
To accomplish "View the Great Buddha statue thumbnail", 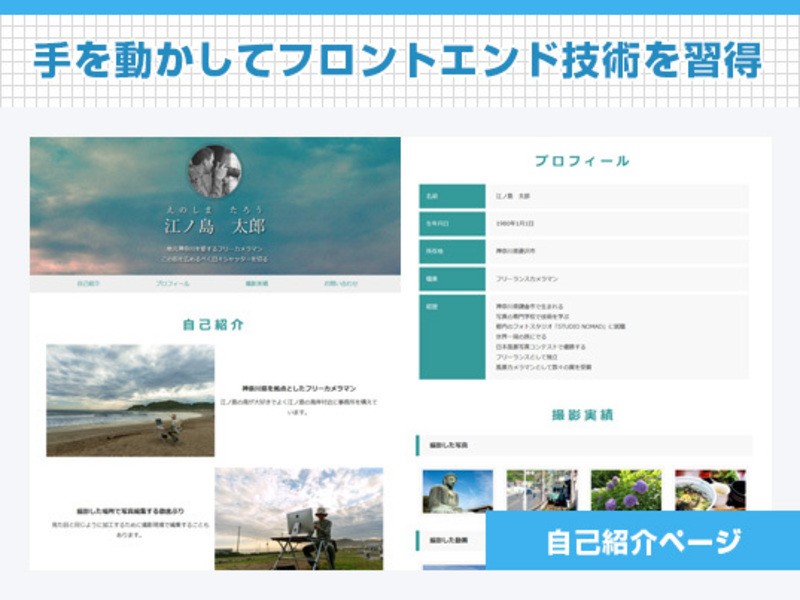I will click(x=458, y=491).
